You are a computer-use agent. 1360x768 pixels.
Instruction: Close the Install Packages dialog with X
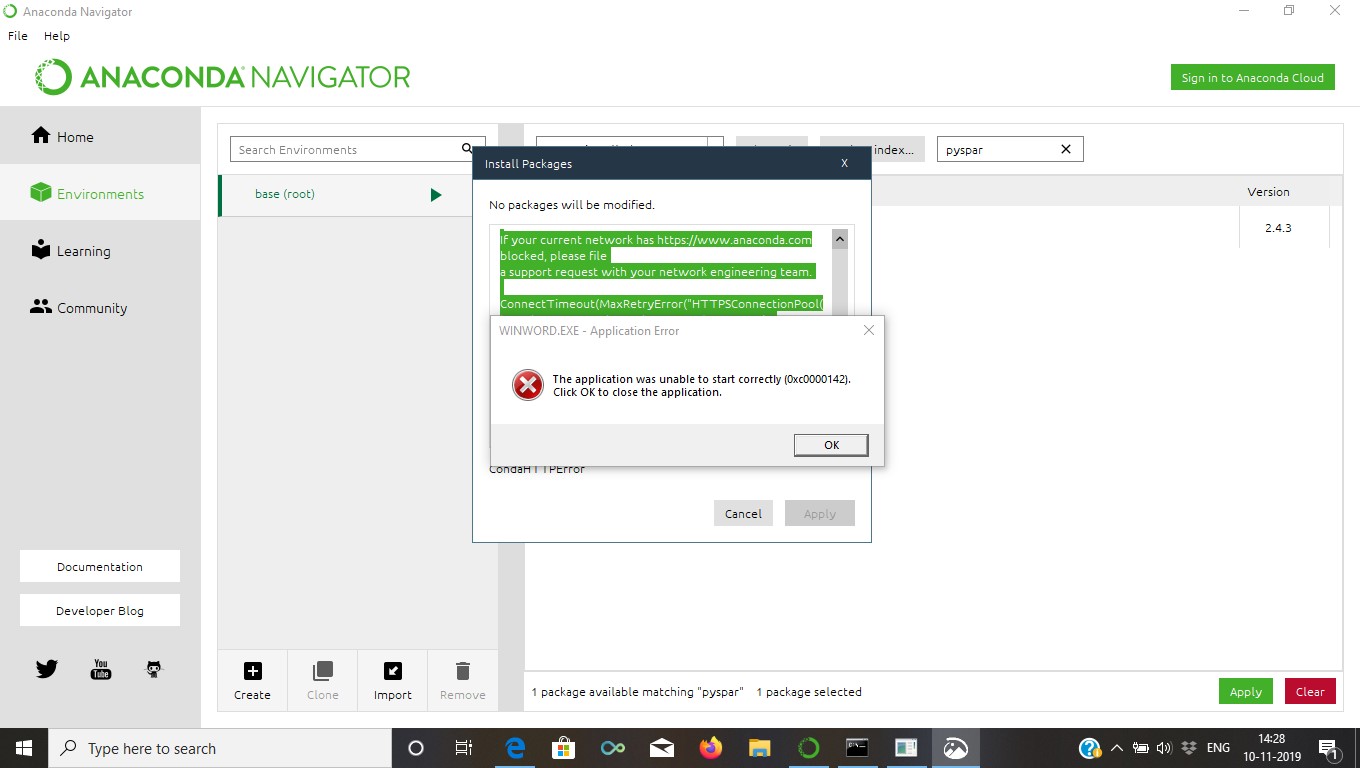coord(844,163)
